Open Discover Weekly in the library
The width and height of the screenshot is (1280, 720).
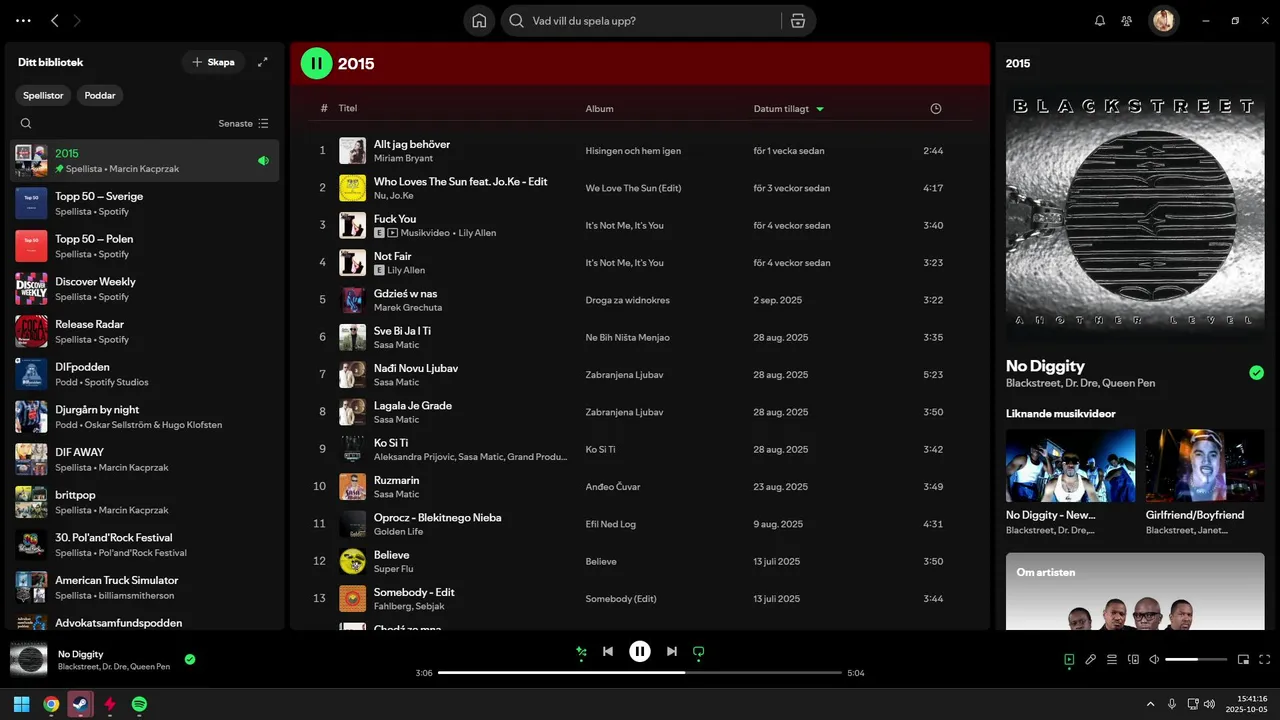click(145, 289)
